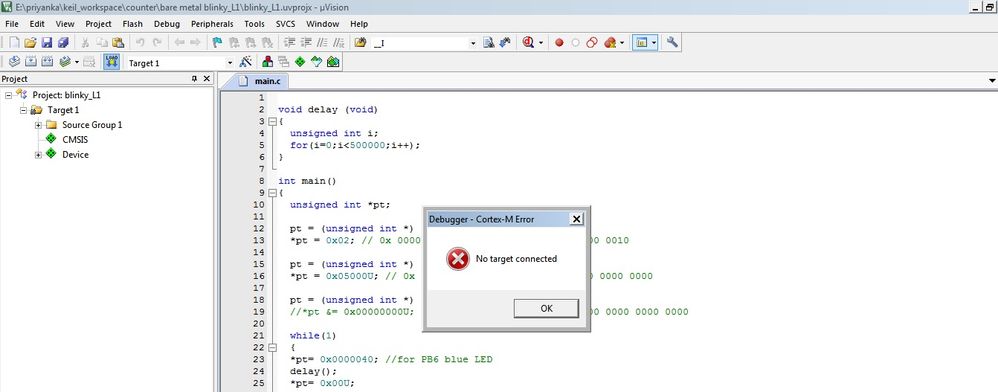The width and height of the screenshot is (998, 392).
Task: Click the Build target icon
Action: tap(31, 62)
